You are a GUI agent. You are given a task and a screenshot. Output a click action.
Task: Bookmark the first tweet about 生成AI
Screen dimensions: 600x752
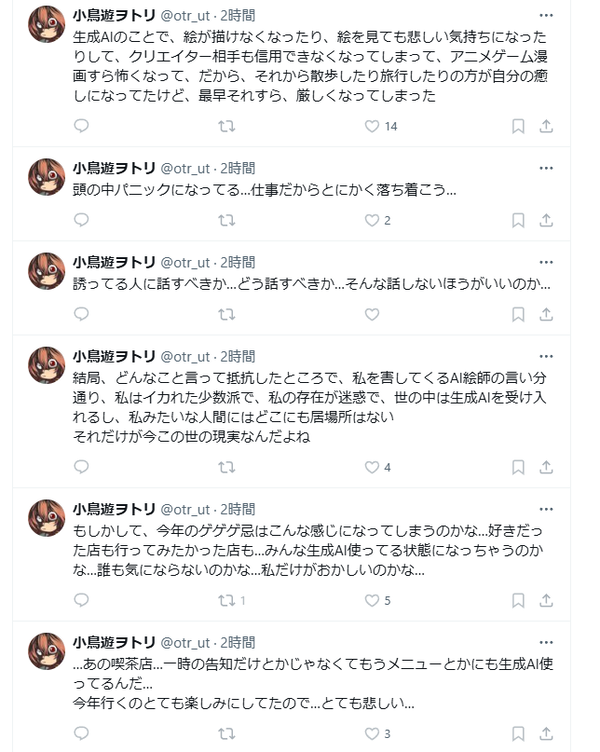pos(518,126)
